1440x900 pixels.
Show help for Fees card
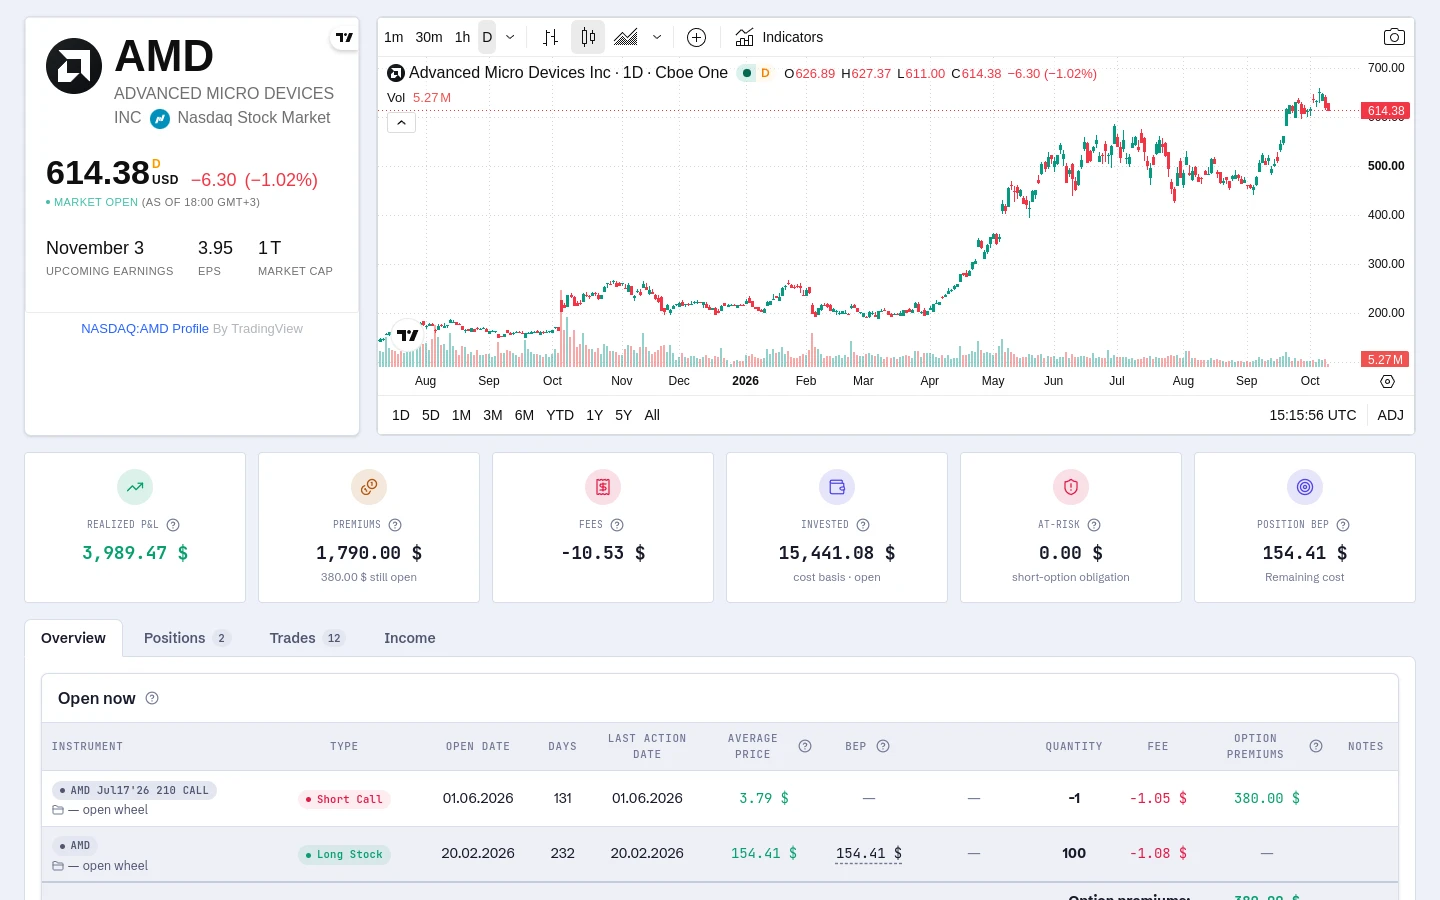coord(617,525)
